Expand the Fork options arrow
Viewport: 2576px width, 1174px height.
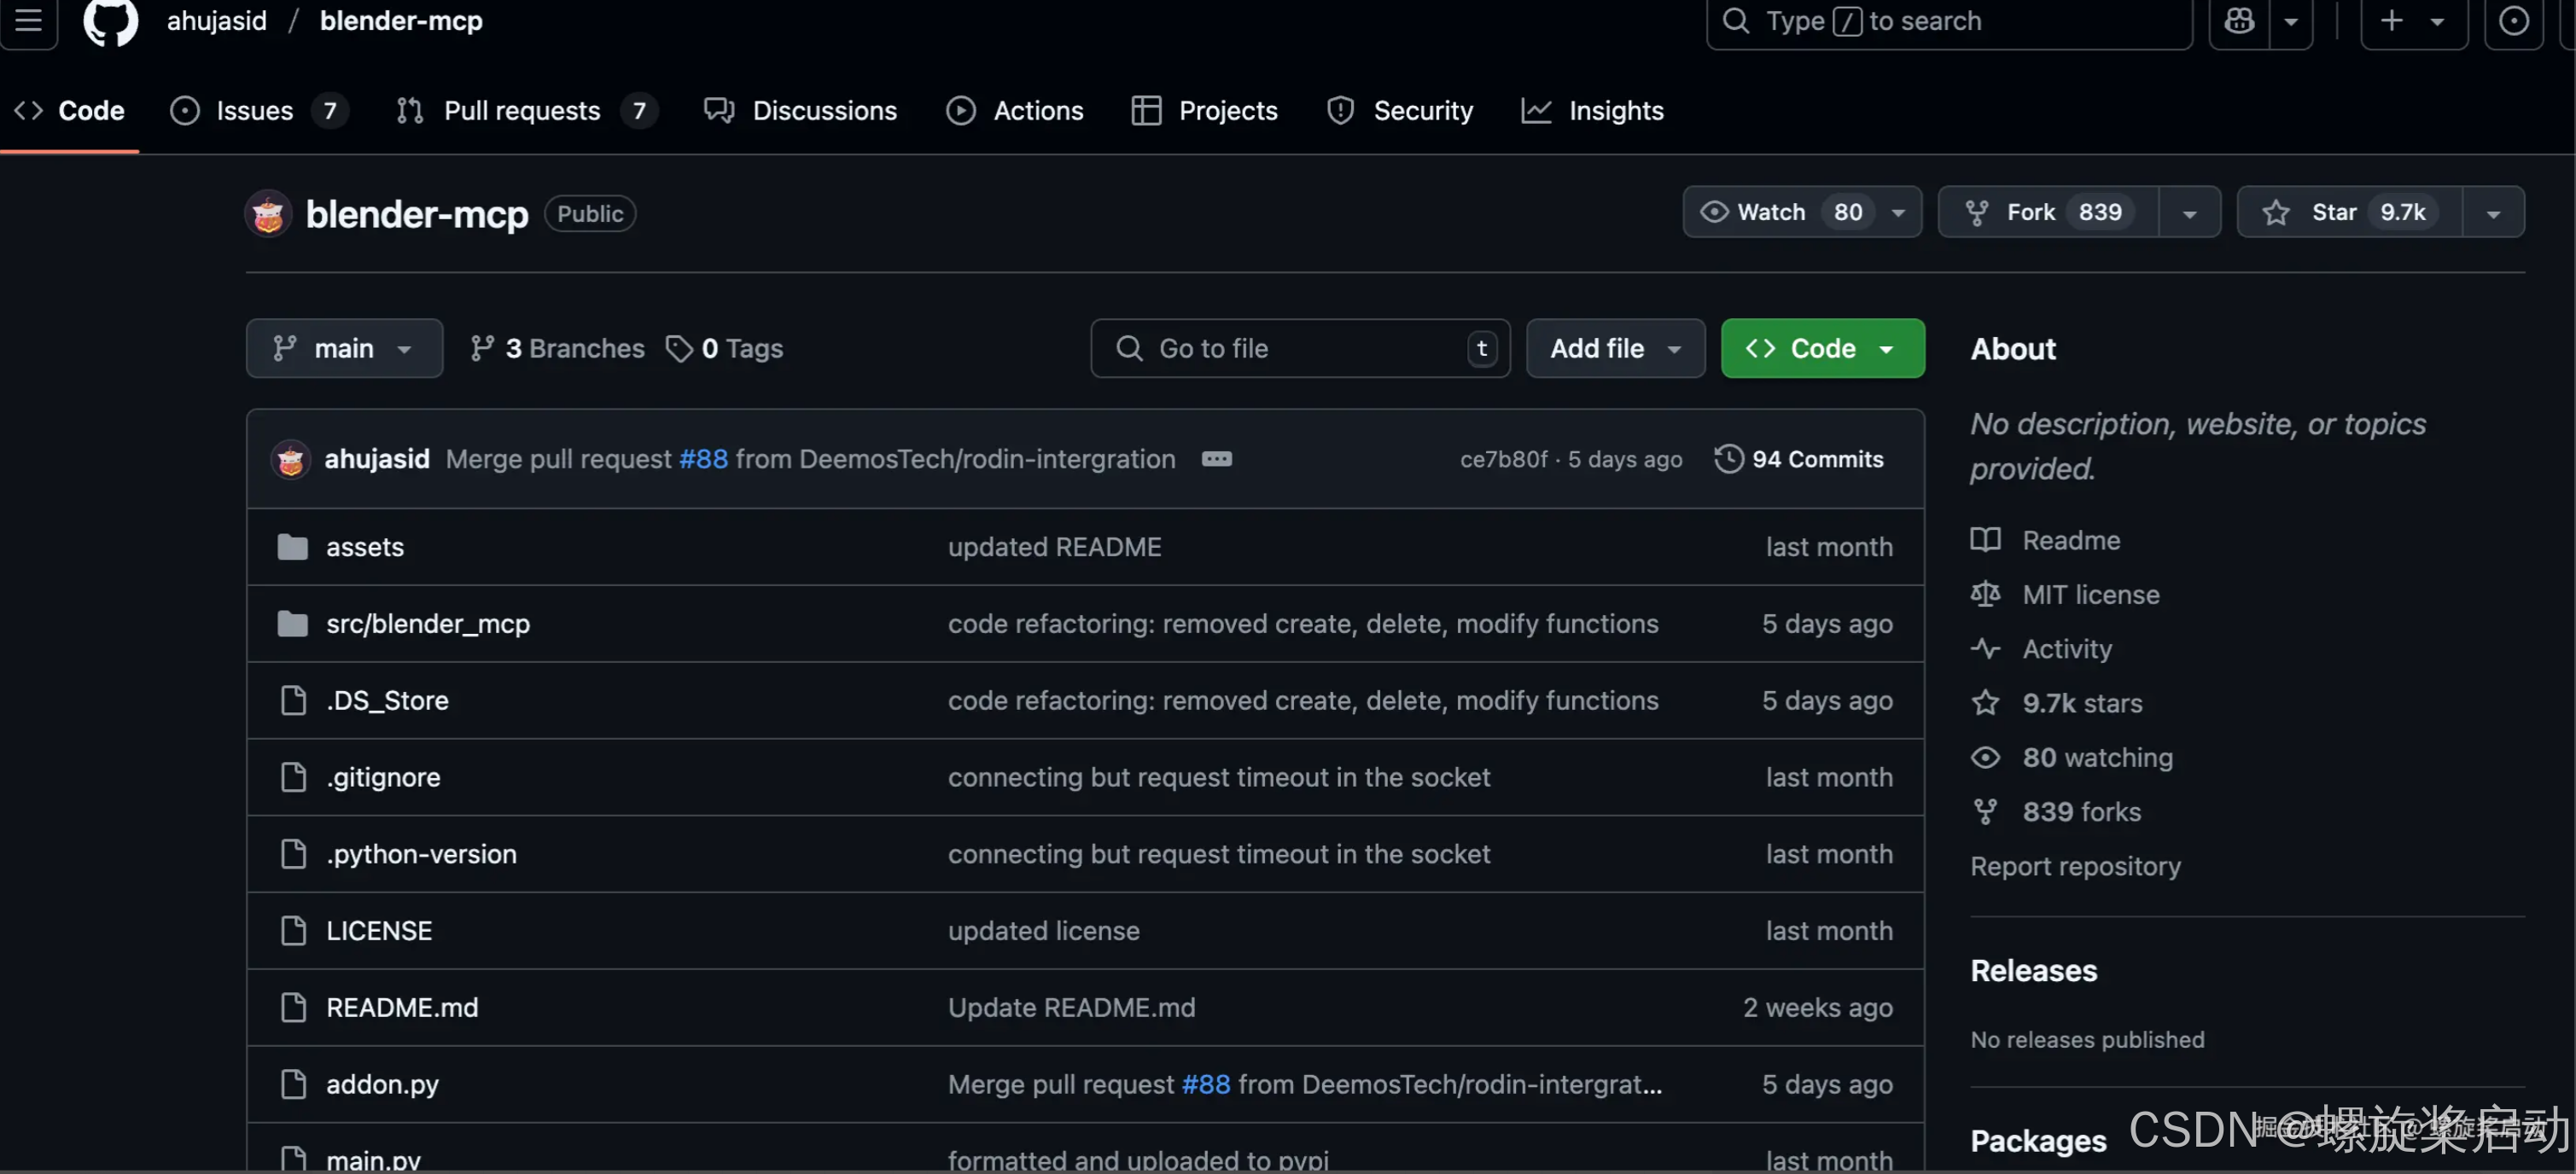(x=2189, y=212)
